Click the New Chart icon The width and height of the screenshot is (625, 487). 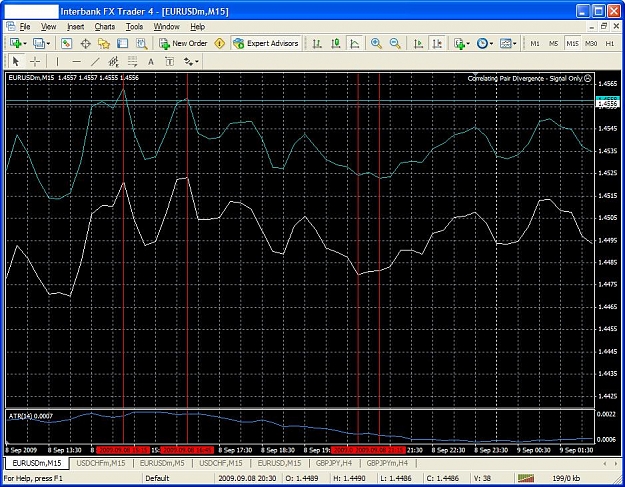(15, 43)
